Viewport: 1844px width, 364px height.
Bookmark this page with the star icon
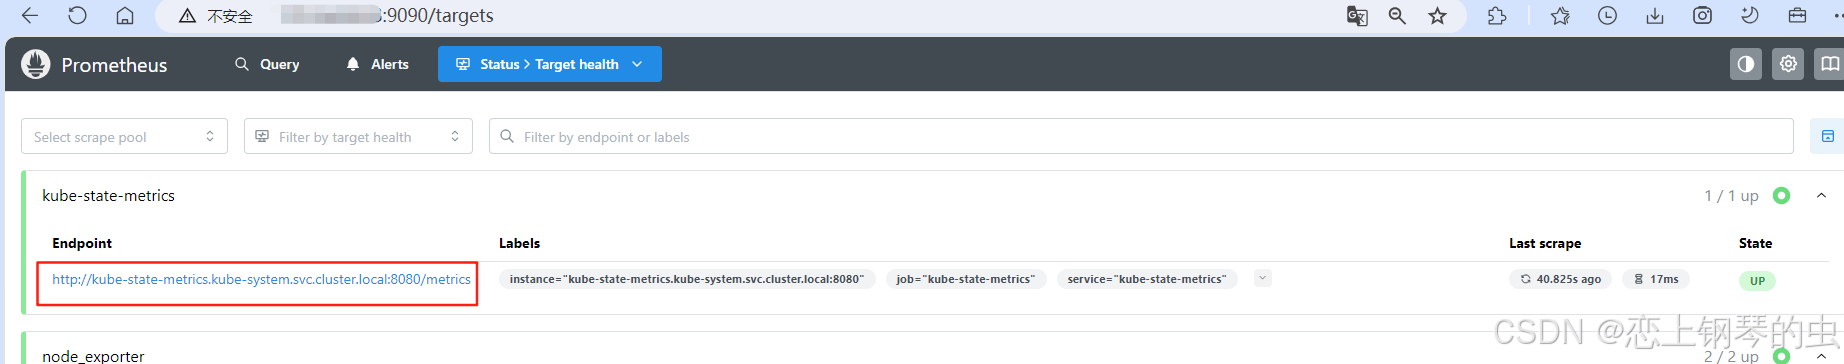pos(1437,16)
